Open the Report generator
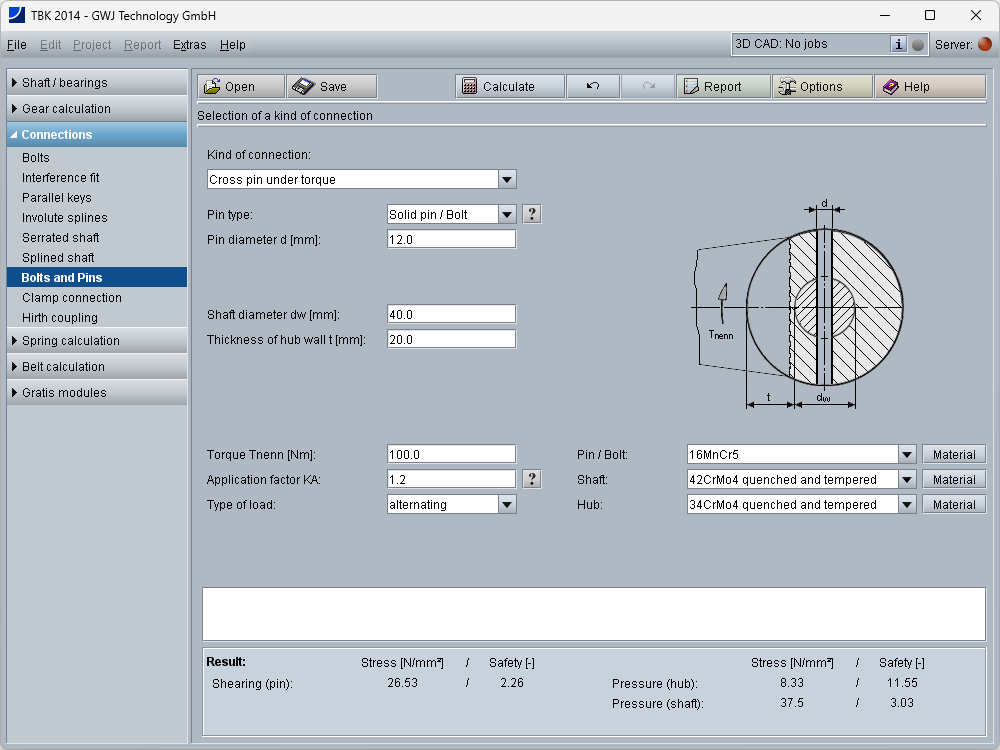 click(722, 87)
